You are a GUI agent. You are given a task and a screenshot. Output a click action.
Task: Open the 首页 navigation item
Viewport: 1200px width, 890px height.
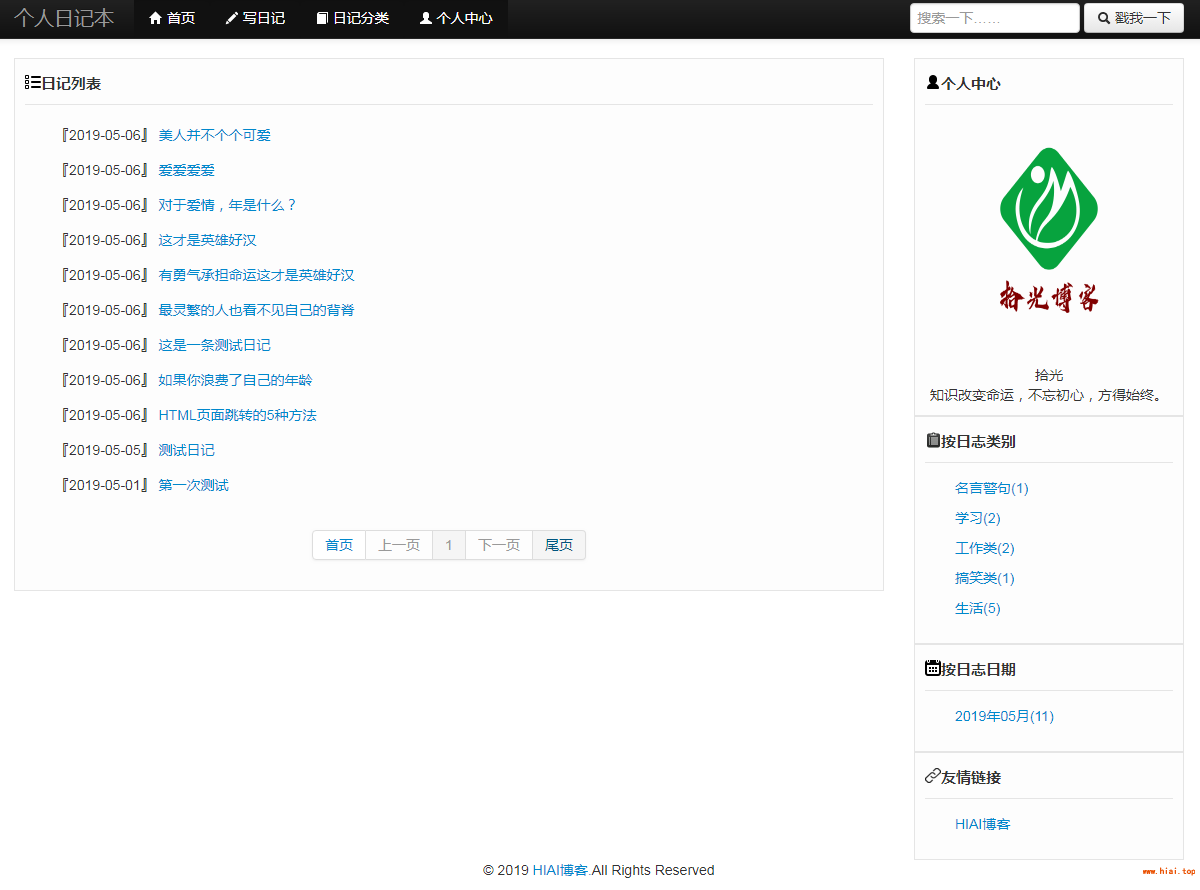point(172,18)
